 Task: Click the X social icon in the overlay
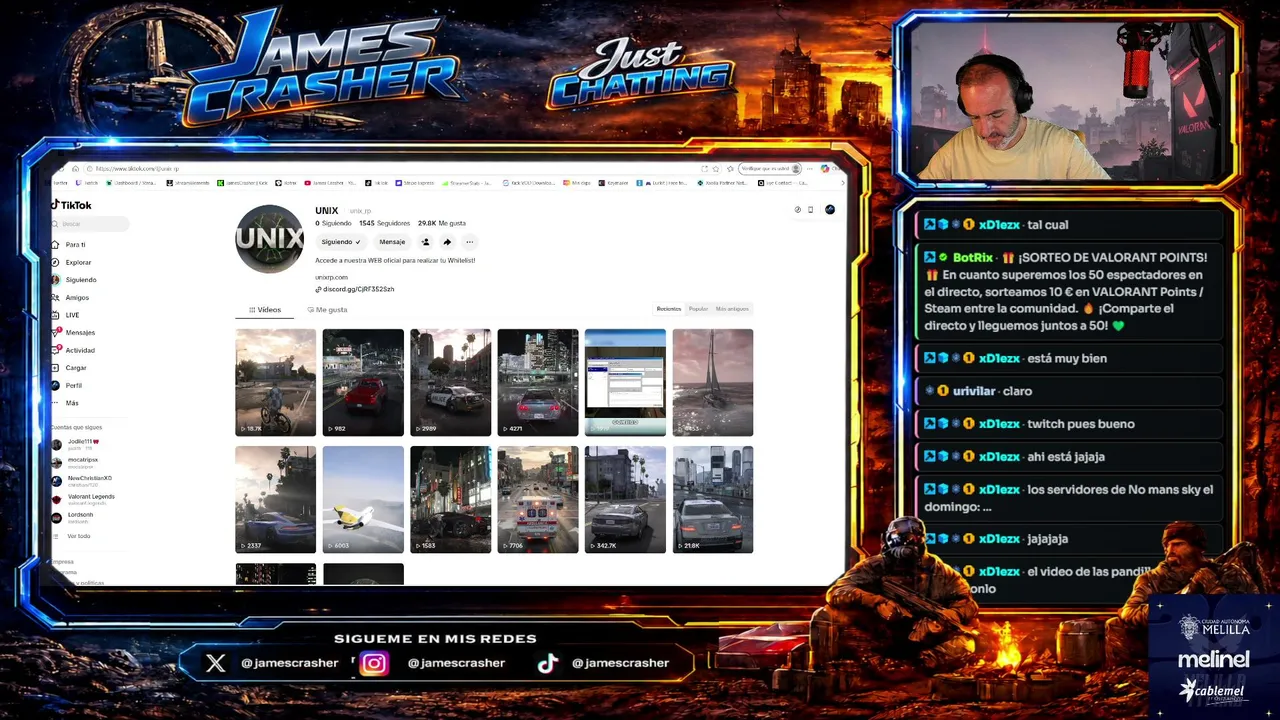pyautogui.click(x=215, y=663)
